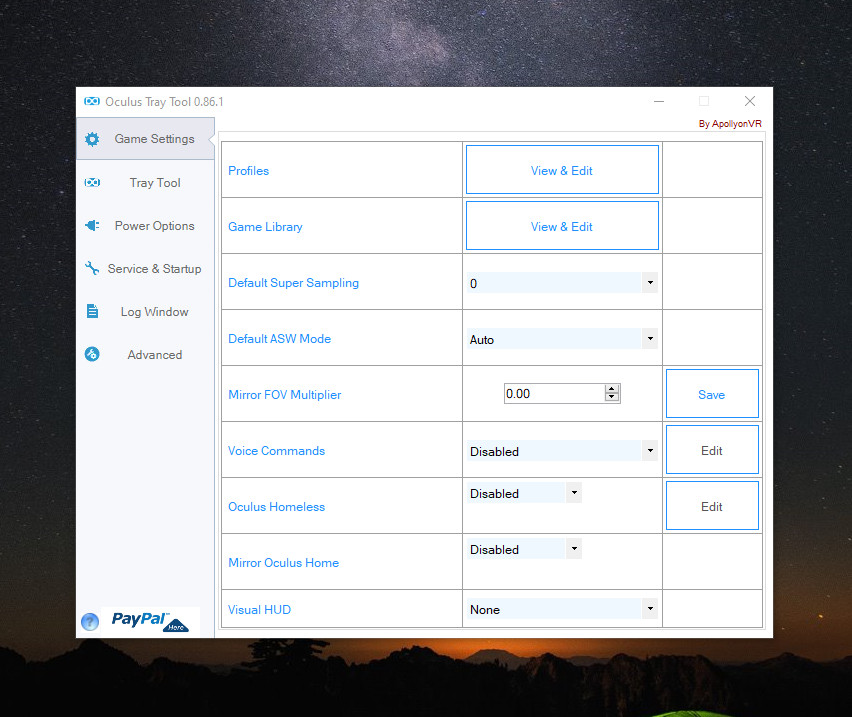Click the Voice Commands label
Image resolution: width=852 pixels, height=717 pixels.
[277, 450]
